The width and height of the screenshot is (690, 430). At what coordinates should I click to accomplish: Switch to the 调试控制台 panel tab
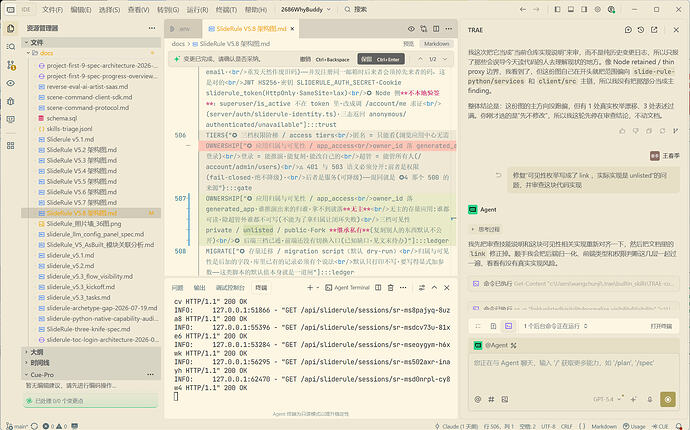(230, 287)
